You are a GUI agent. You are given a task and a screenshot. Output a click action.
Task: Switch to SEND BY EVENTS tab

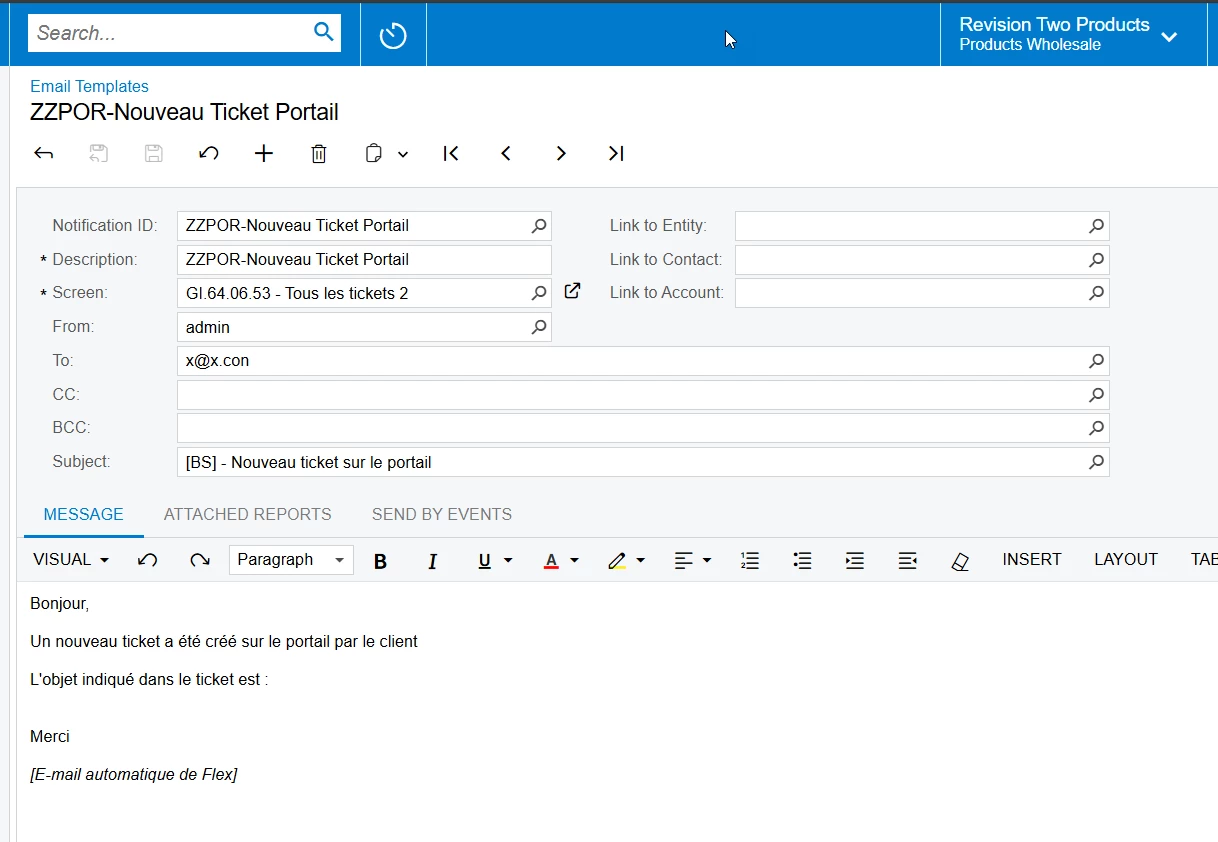[x=442, y=515]
